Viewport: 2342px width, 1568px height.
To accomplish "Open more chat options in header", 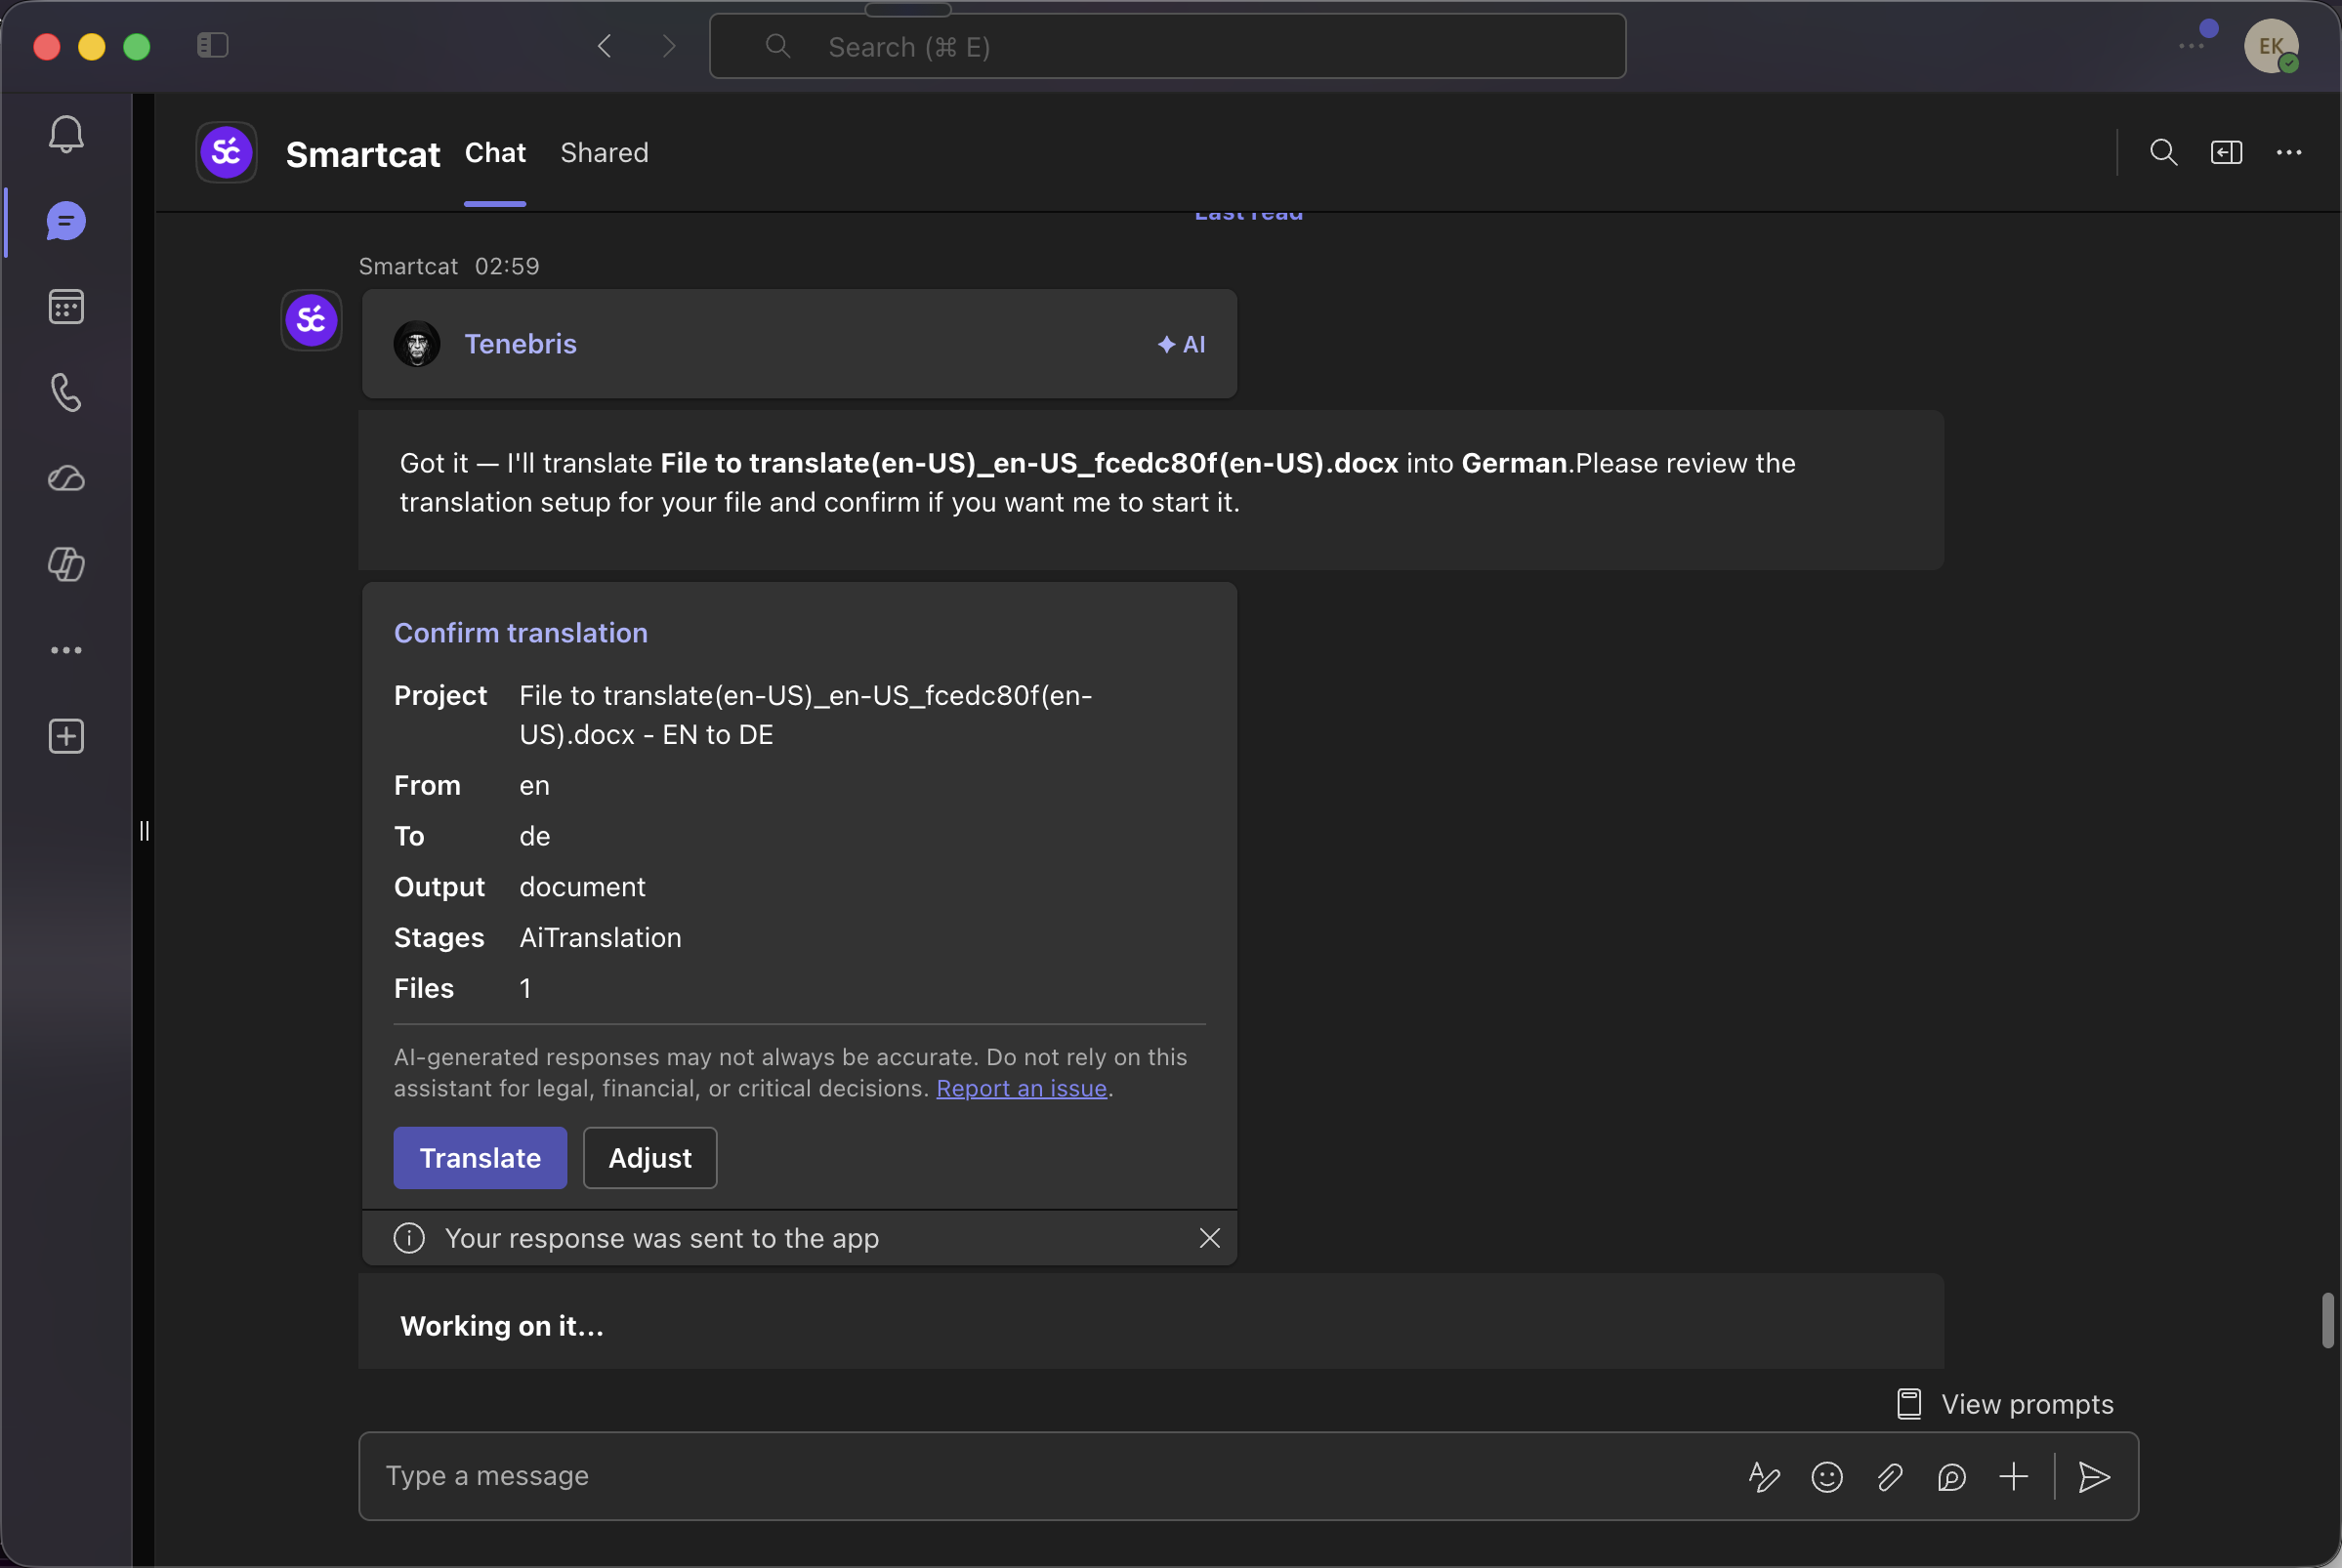I will click(x=2289, y=152).
